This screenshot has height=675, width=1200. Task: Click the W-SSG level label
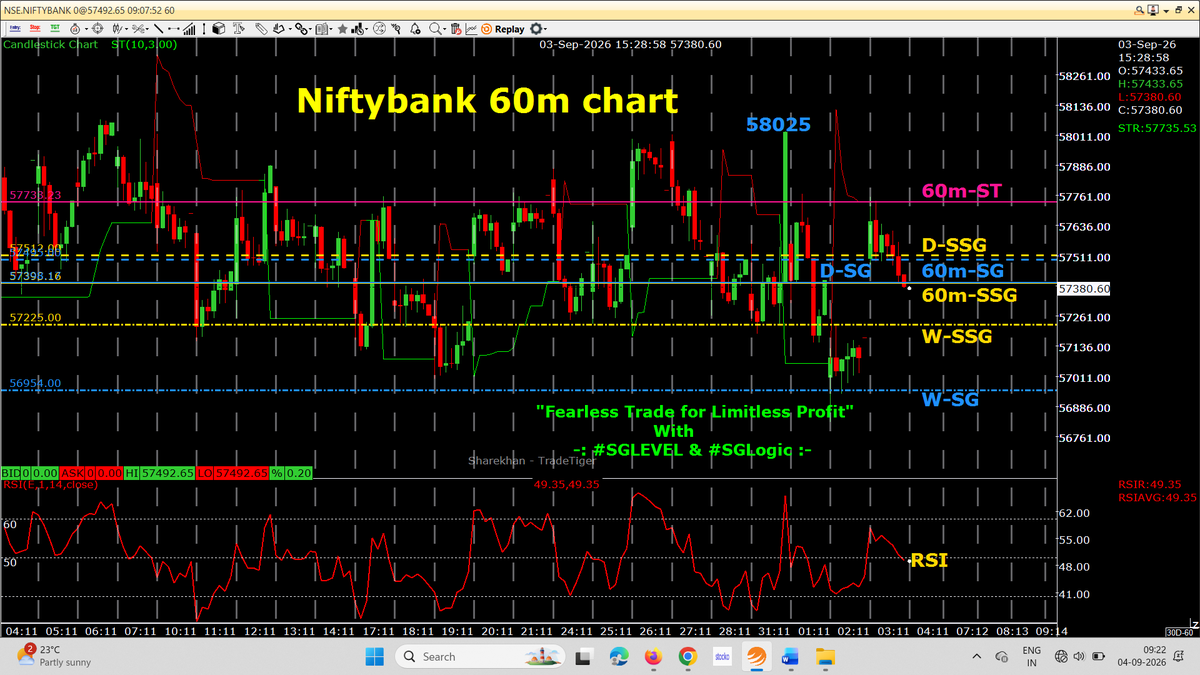(x=957, y=337)
